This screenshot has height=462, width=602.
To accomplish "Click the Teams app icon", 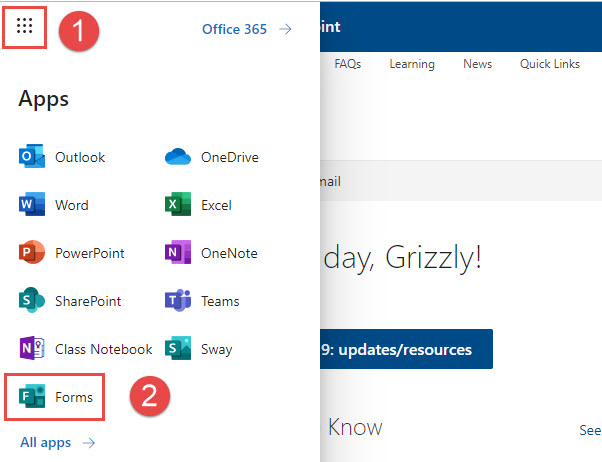I will [x=178, y=300].
